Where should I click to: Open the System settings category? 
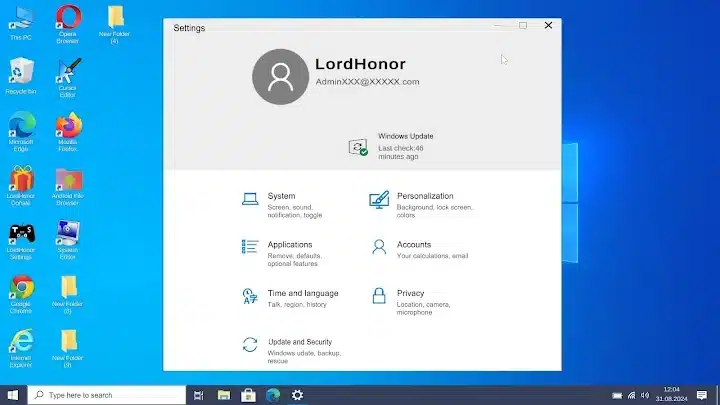pos(282,205)
